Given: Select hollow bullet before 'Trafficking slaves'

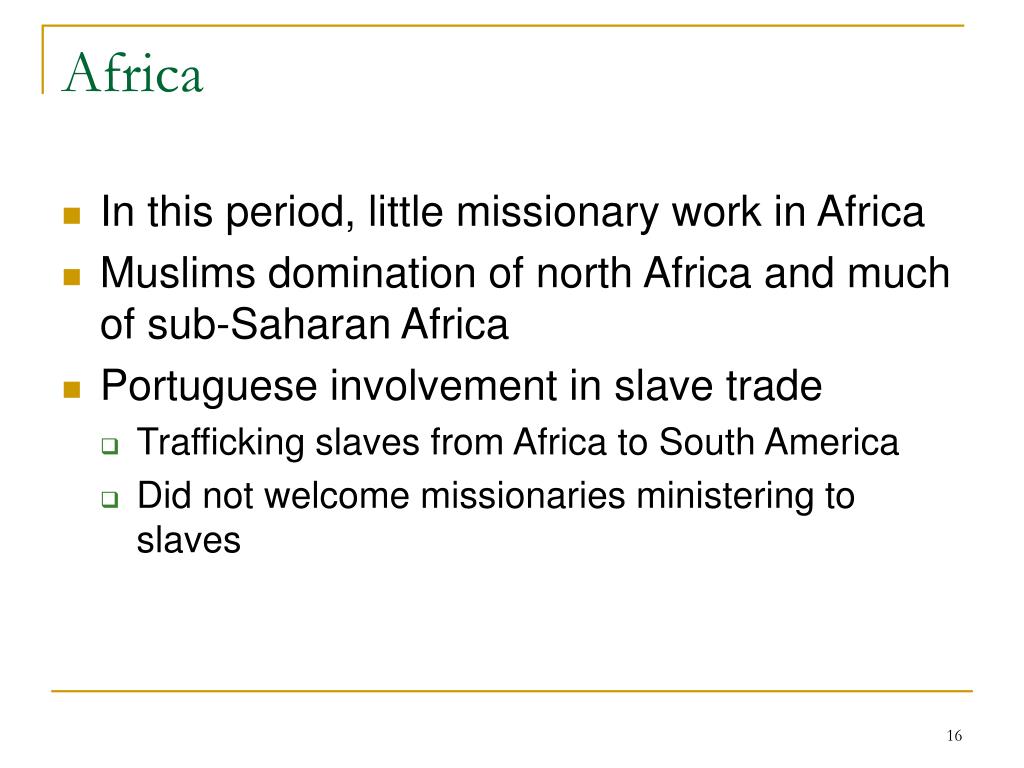Looking at the screenshot, I should pyautogui.click(x=110, y=447).
